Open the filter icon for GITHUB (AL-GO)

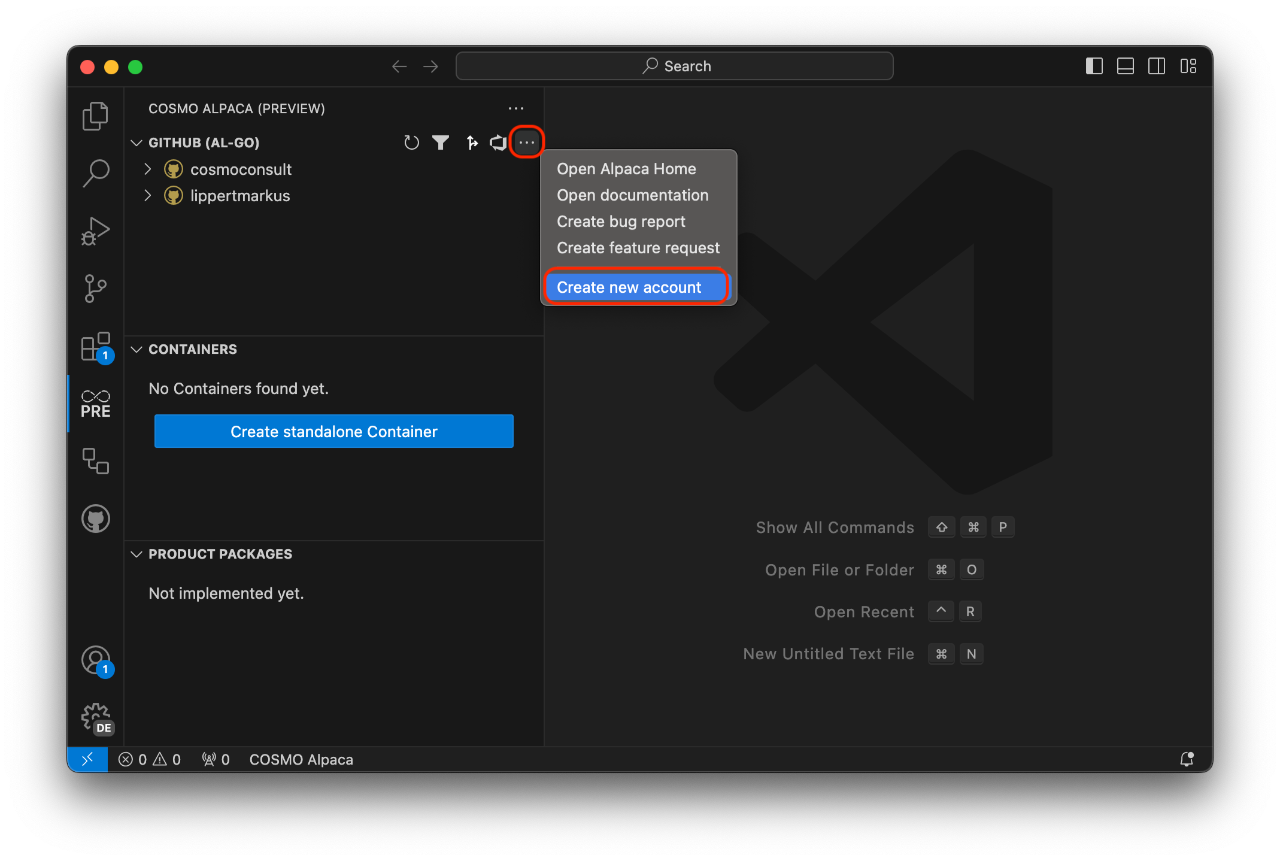pyautogui.click(x=441, y=142)
